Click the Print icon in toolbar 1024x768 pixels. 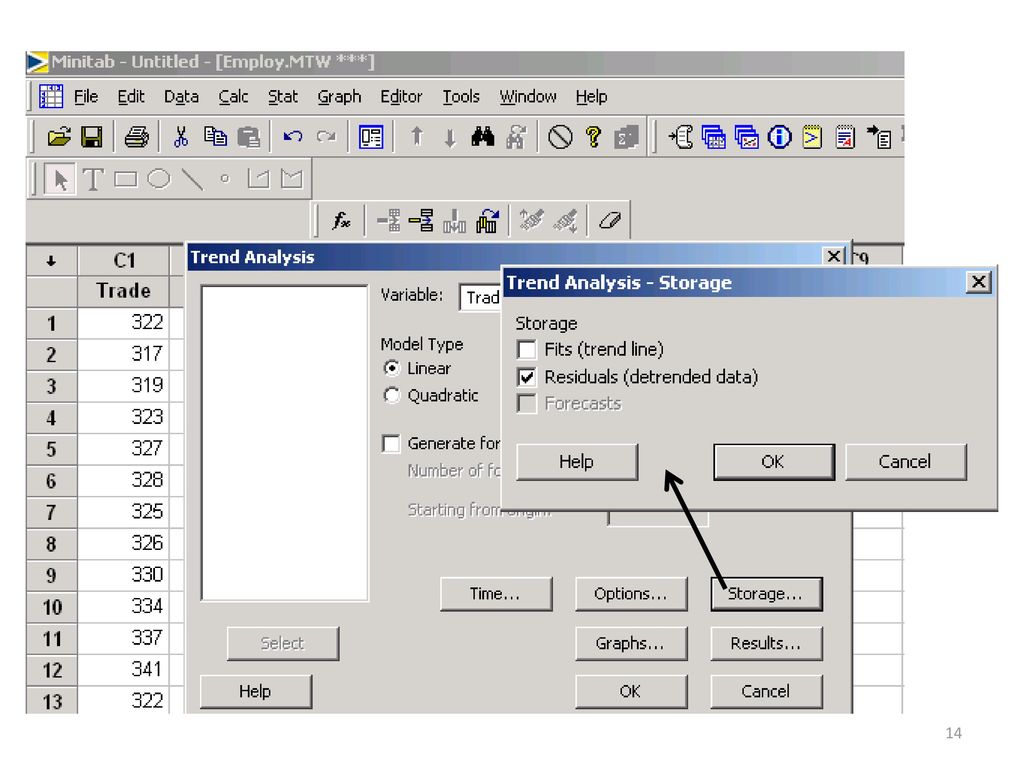pos(136,137)
